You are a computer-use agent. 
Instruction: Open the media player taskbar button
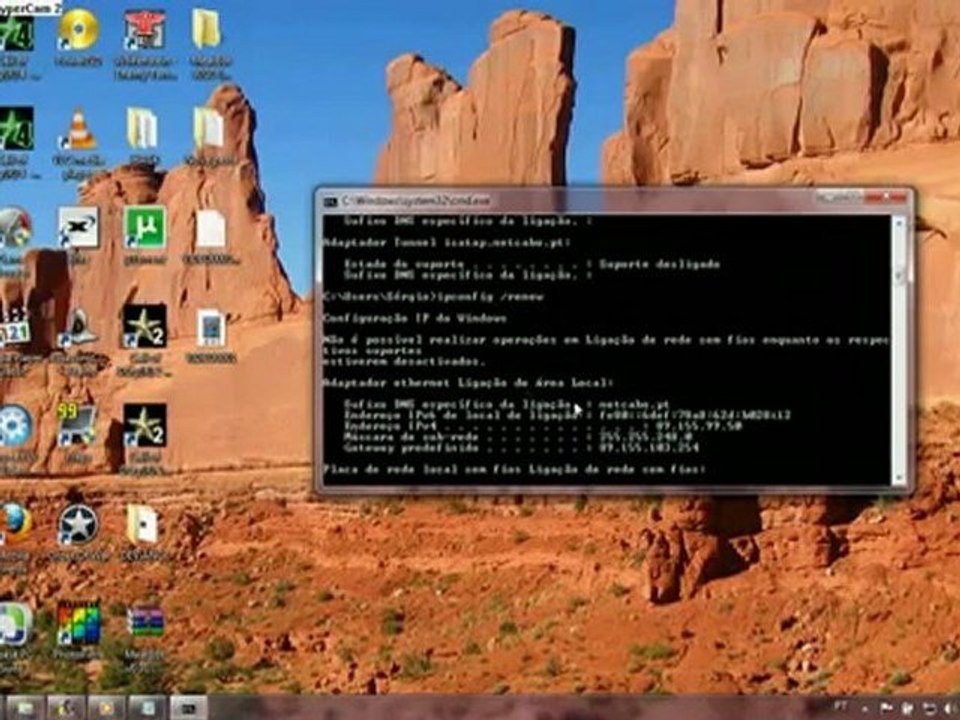point(106,708)
